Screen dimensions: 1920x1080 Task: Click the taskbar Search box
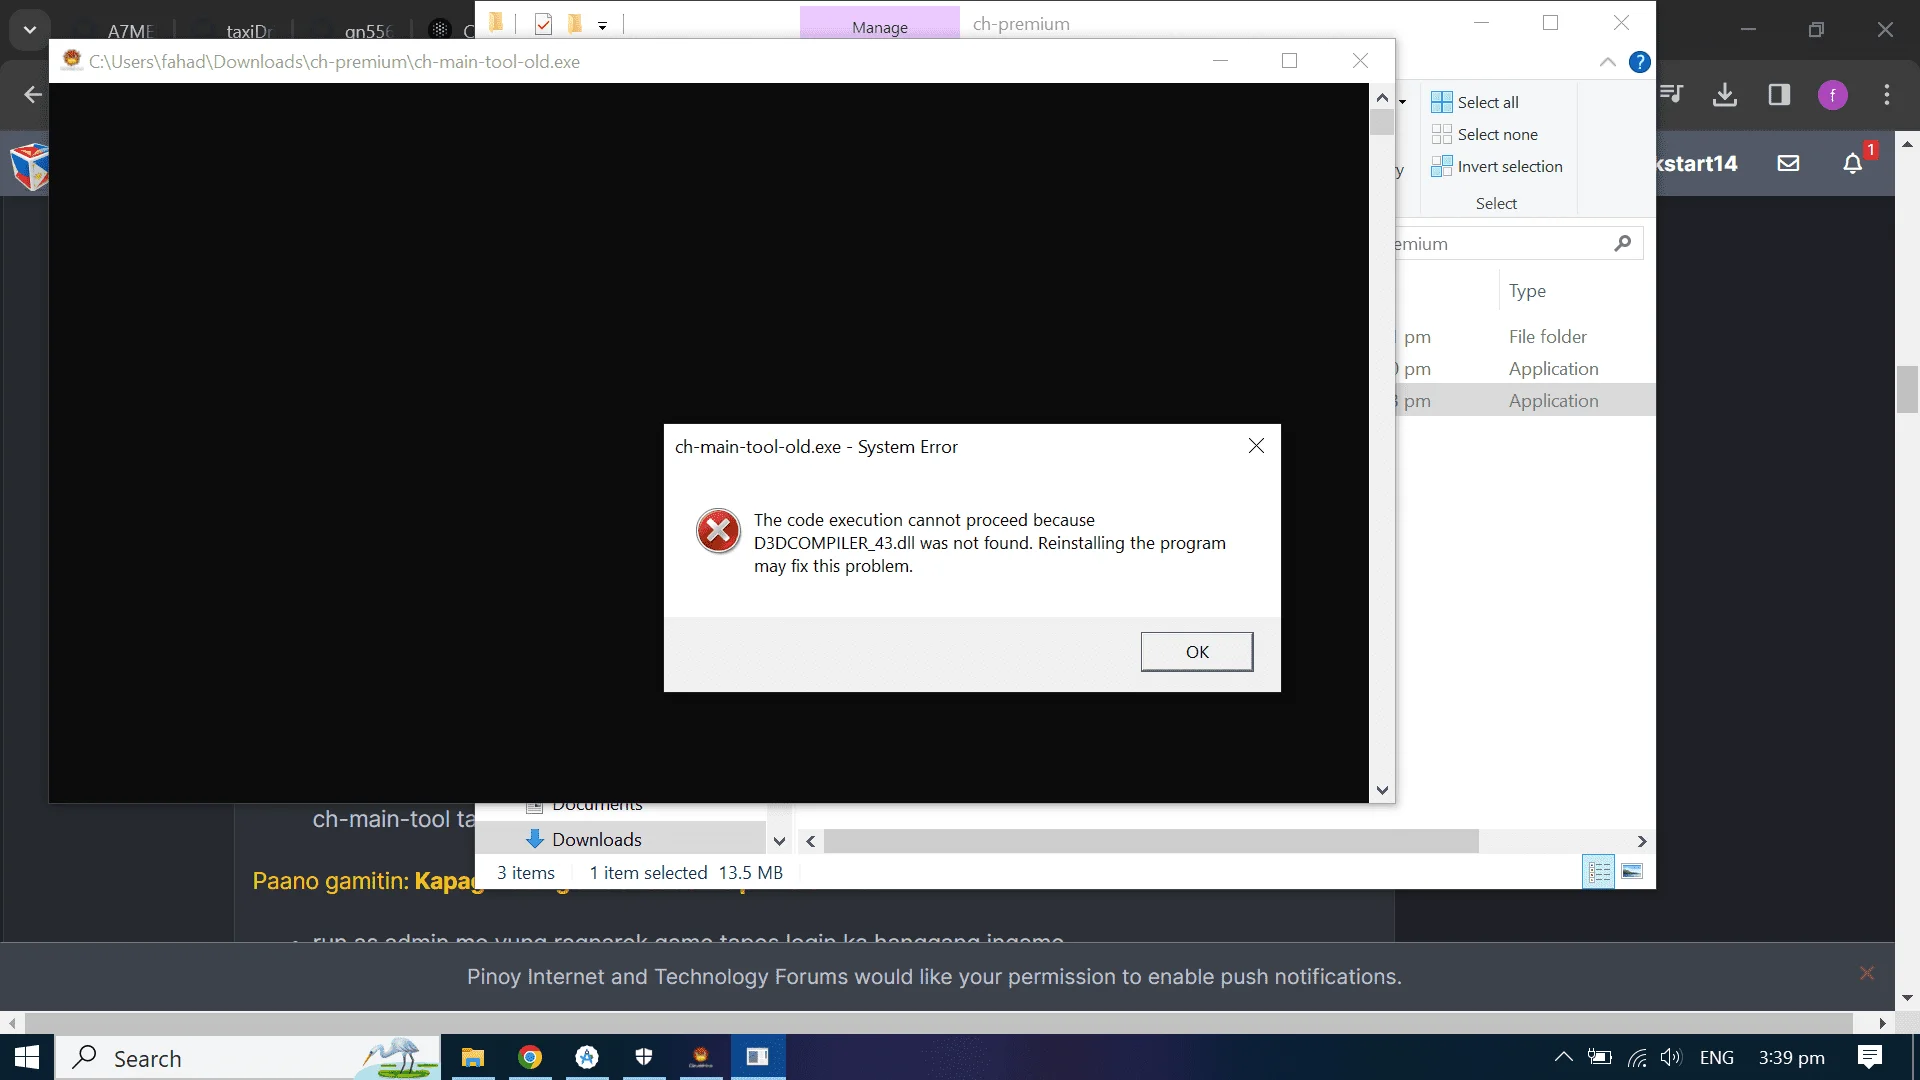248,1057
